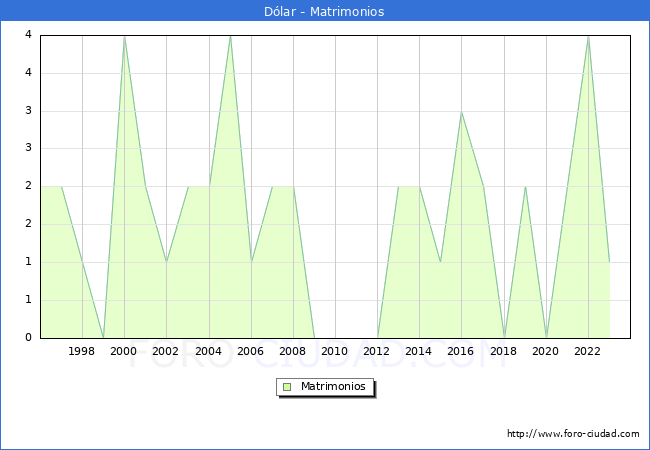The height and width of the screenshot is (450, 650).
Task: Click the 2006 year tick label
Action: pos(250,351)
